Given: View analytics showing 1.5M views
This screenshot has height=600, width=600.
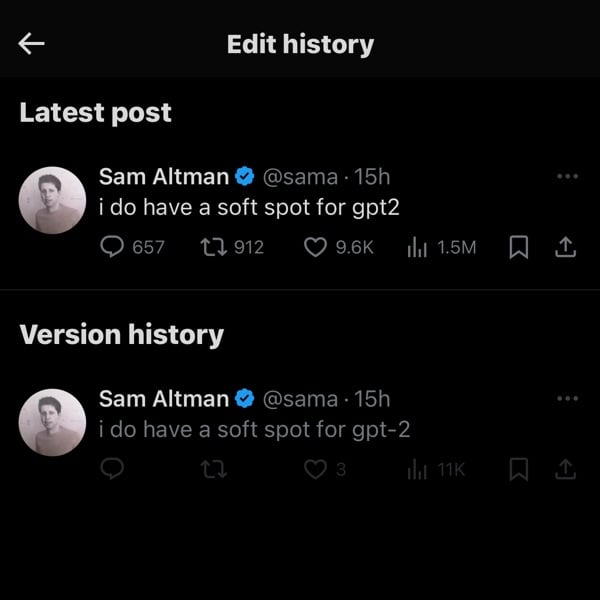Looking at the screenshot, I should [418, 246].
